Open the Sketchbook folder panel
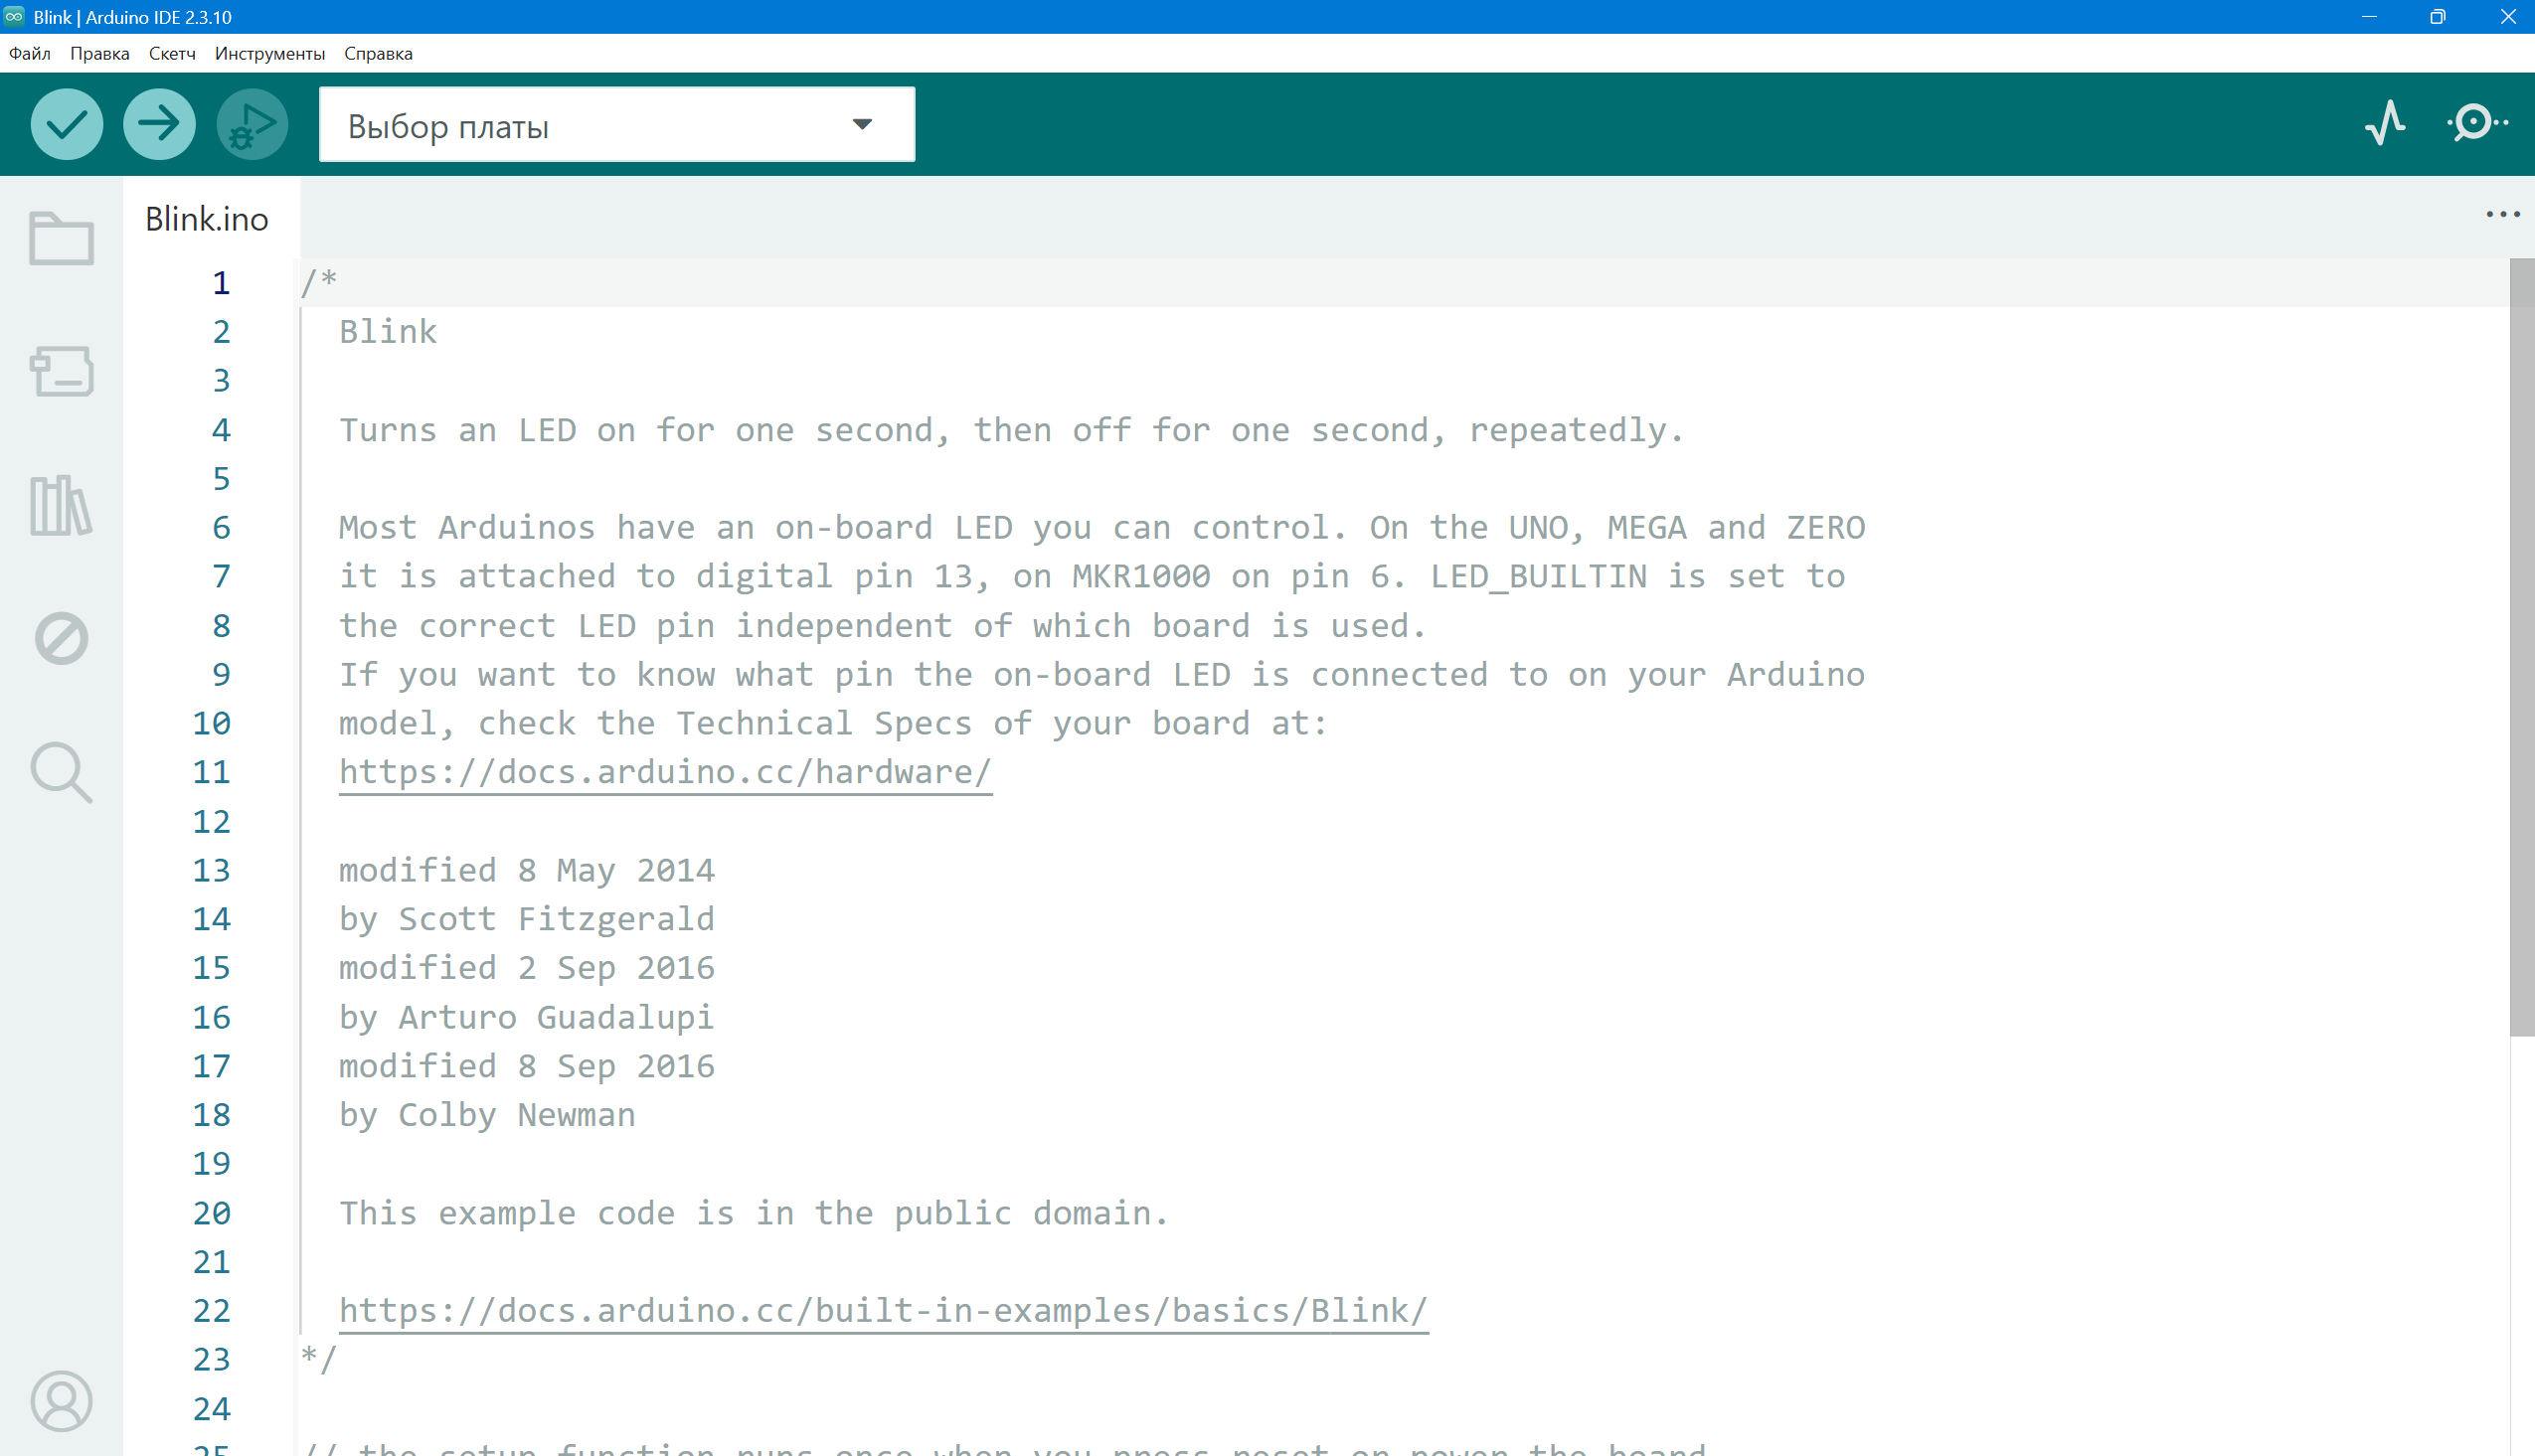 [61, 238]
